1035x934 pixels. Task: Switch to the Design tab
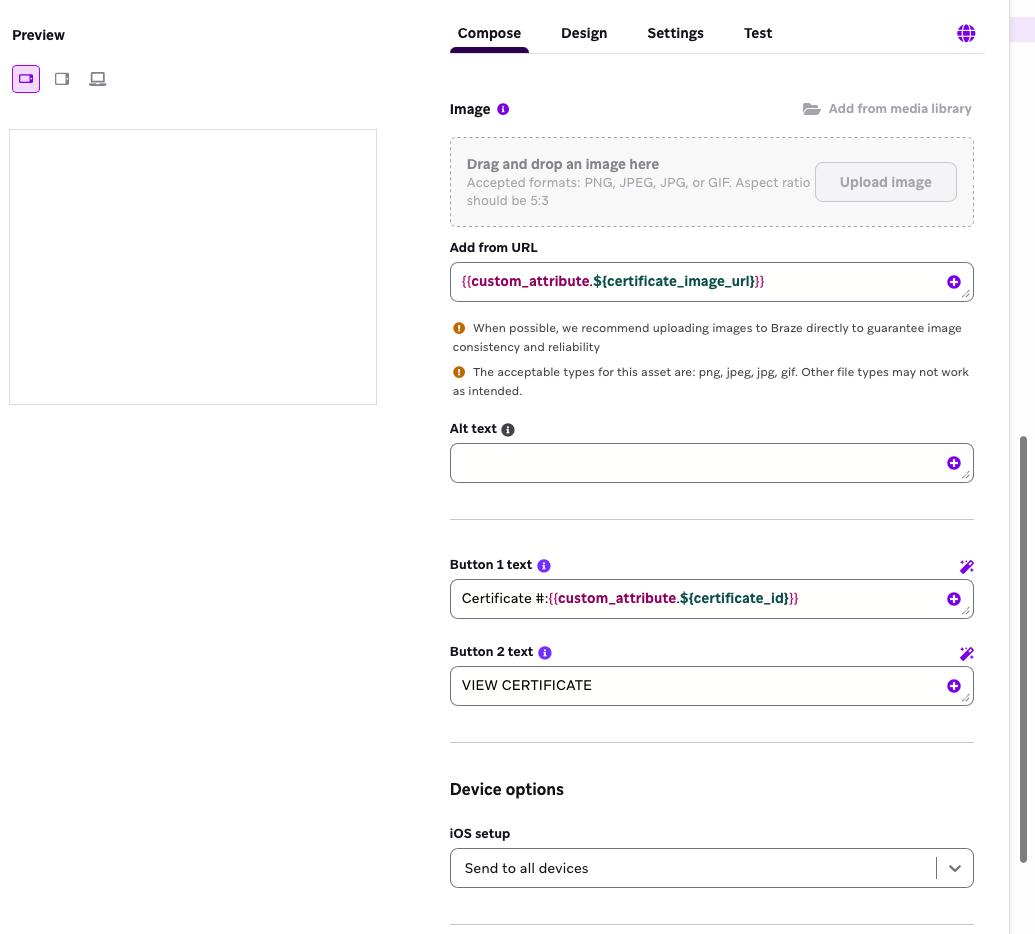(x=584, y=33)
